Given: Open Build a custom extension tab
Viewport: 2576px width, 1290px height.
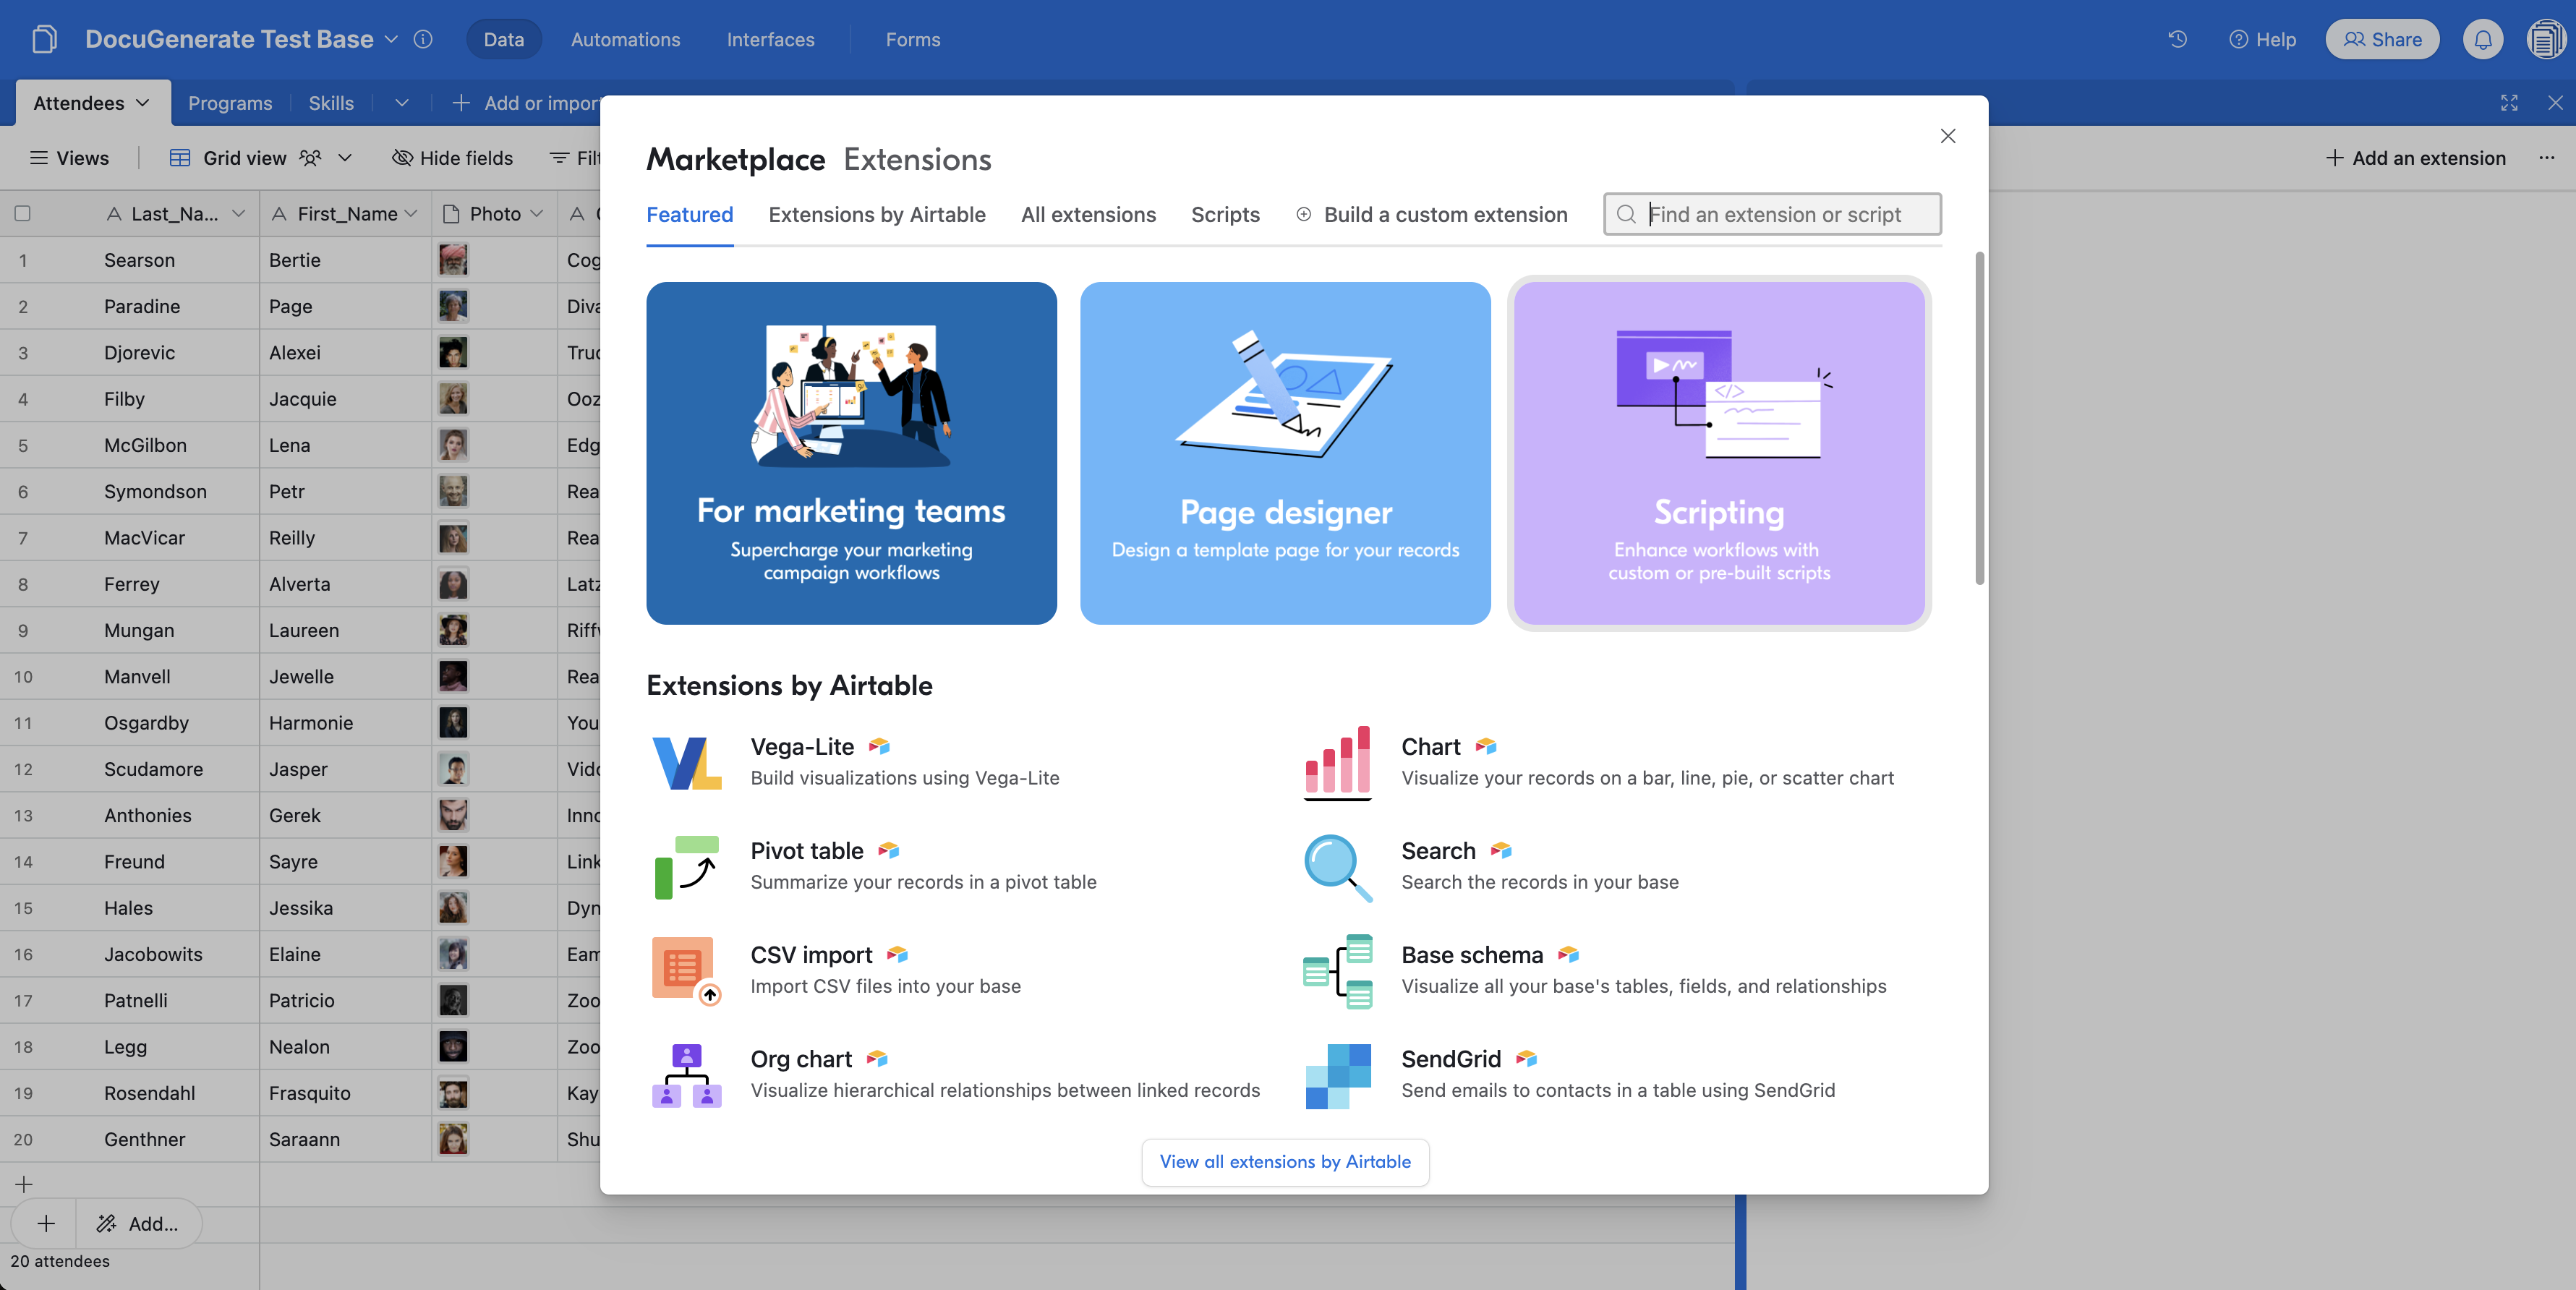Looking at the screenshot, I should click(1432, 214).
